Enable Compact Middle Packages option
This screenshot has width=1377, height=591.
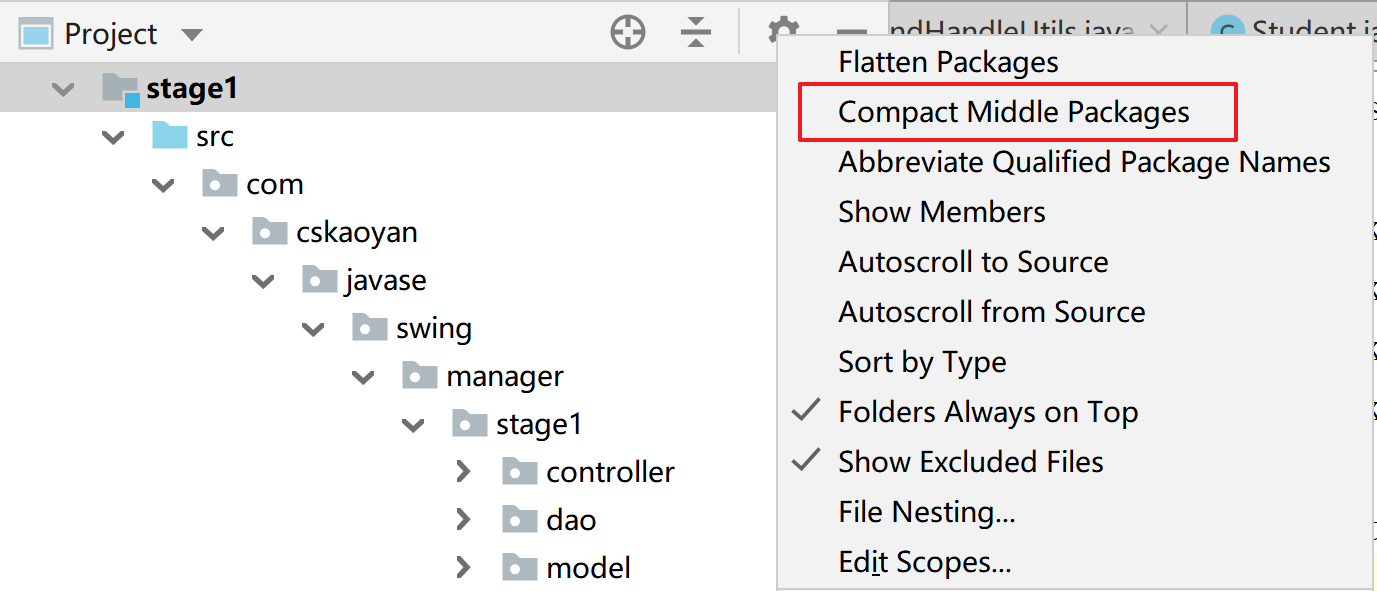pos(1013,112)
